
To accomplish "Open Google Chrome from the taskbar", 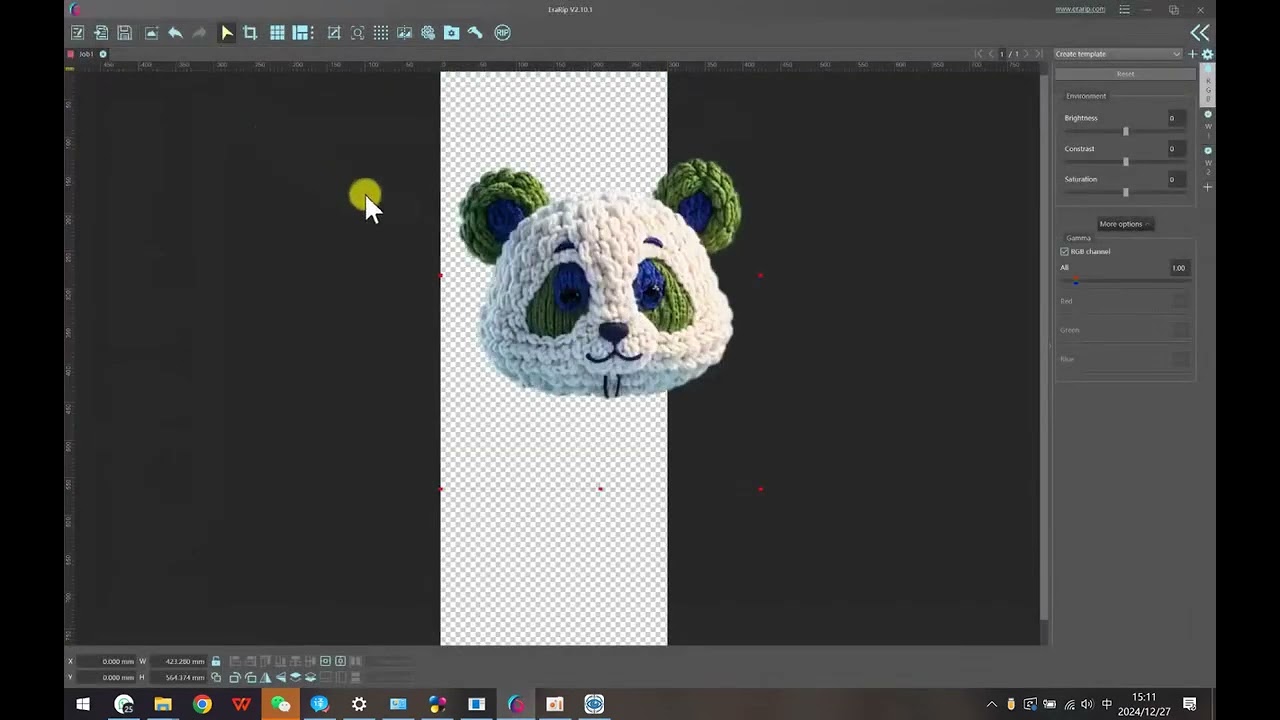I will (202, 704).
